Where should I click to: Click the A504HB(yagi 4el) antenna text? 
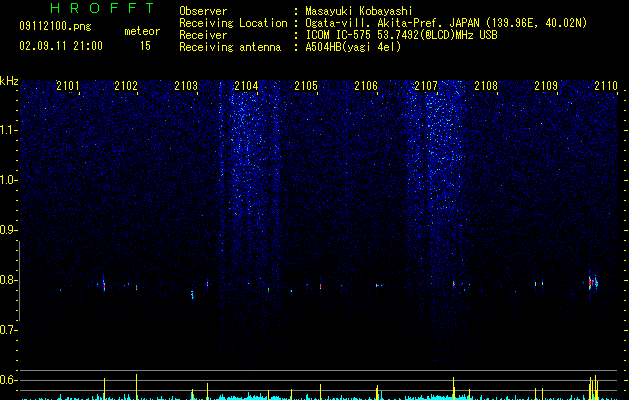point(353,47)
